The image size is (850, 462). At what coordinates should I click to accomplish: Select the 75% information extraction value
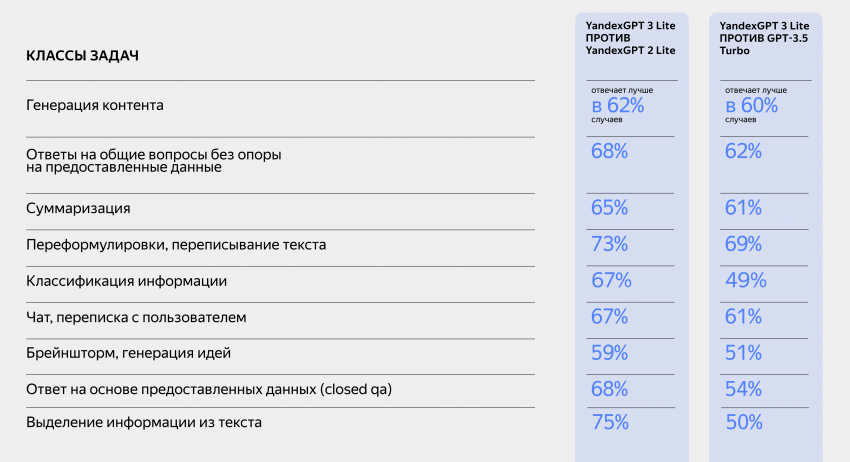pyautogui.click(x=609, y=423)
